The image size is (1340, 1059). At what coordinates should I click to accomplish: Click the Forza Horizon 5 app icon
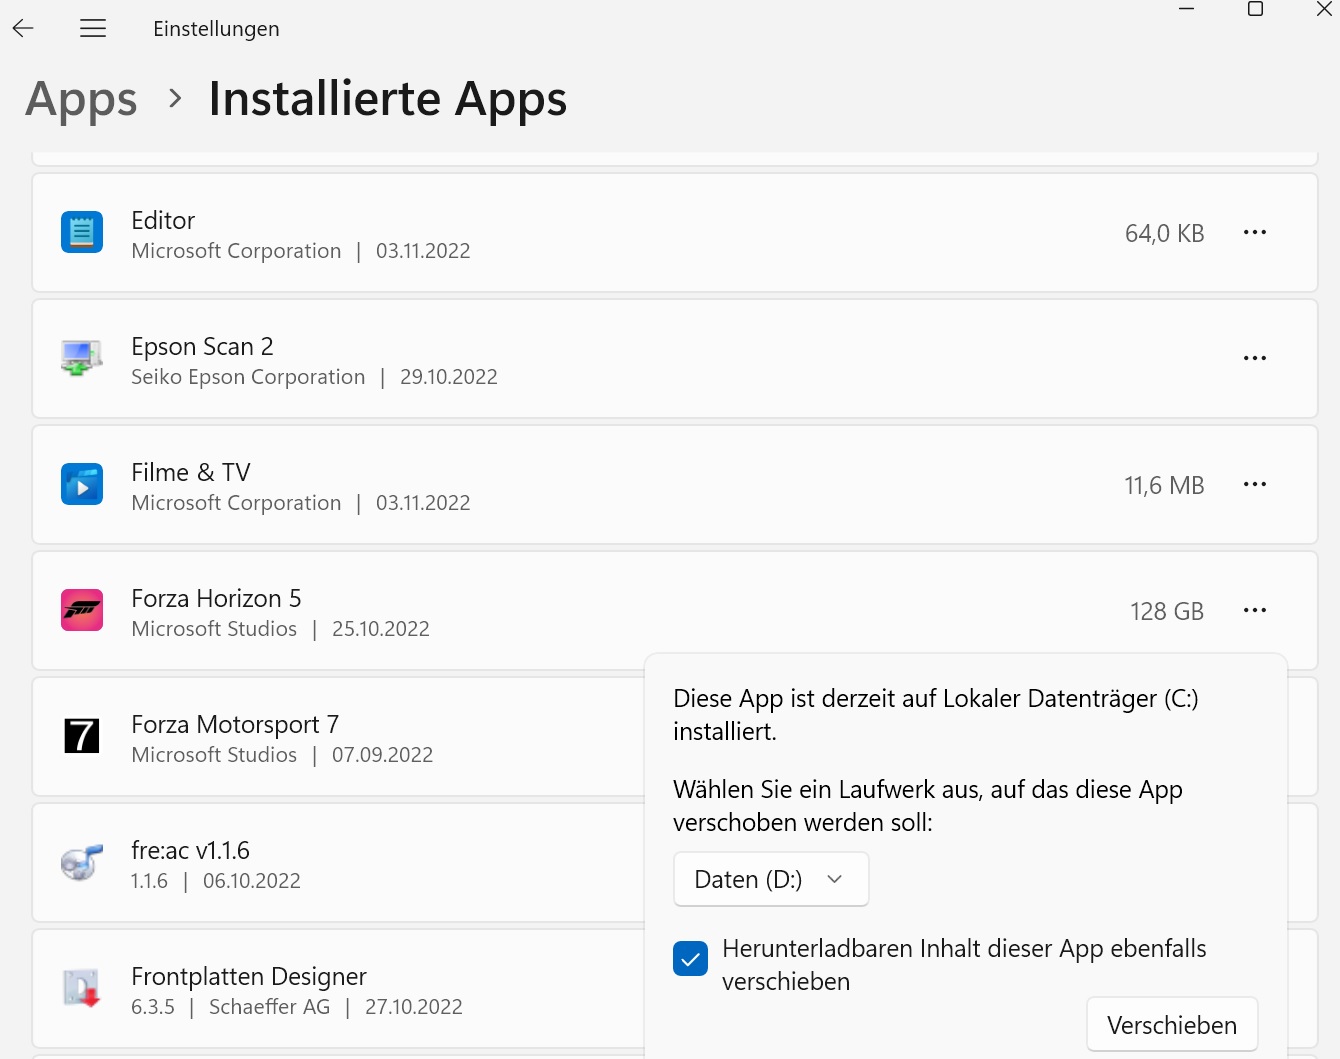coord(82,610)
